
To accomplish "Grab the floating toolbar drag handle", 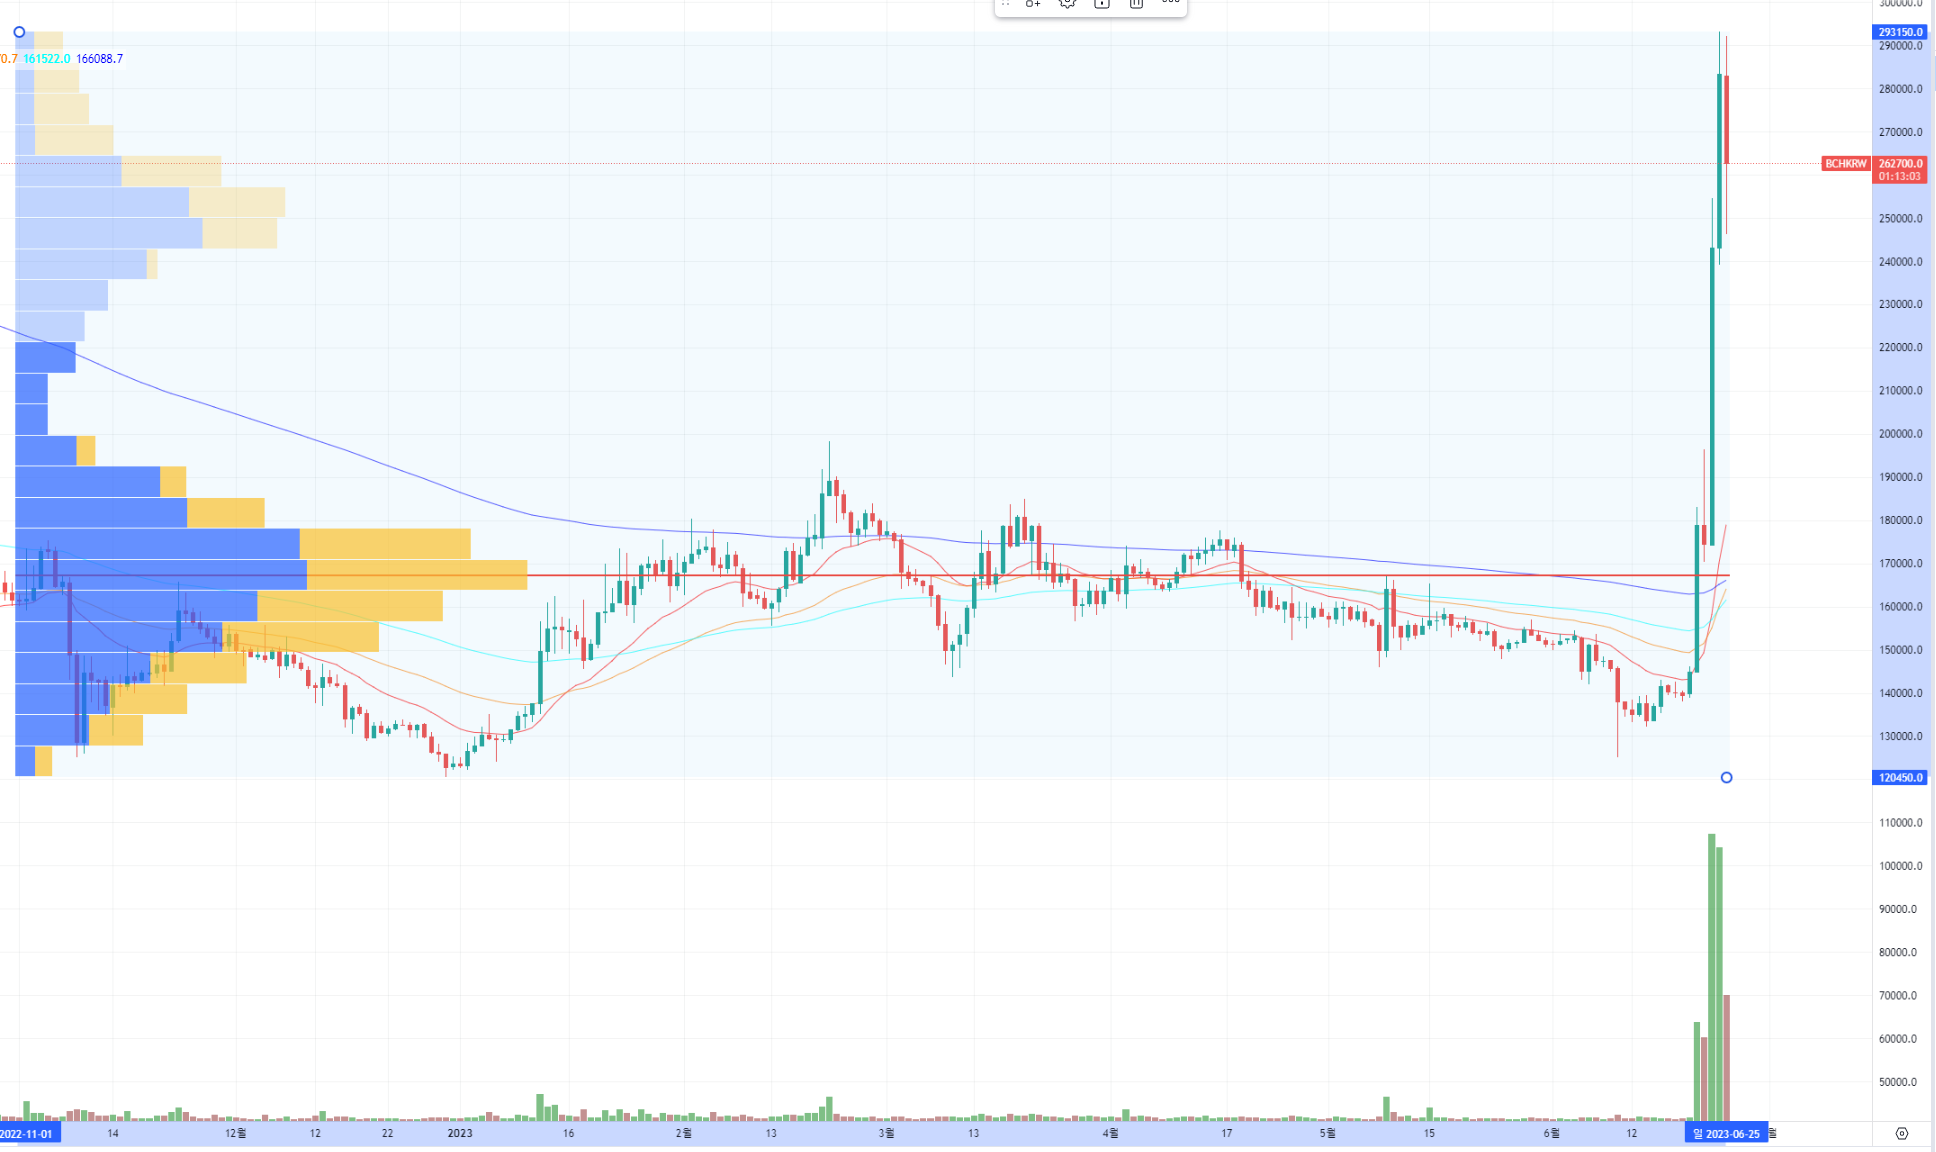I will 1005,4.
